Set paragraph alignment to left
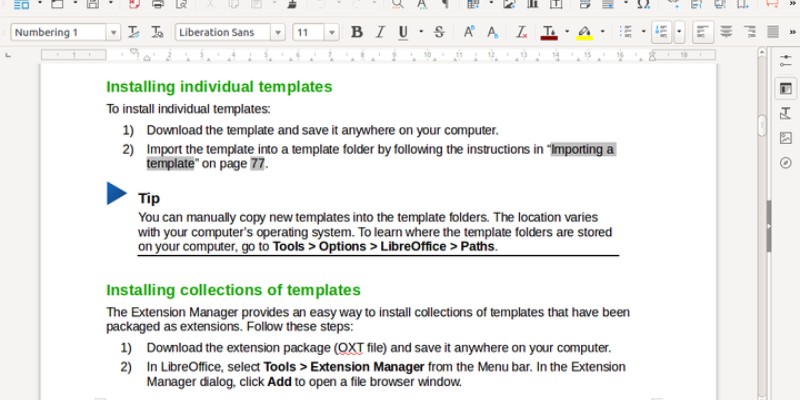The height and width of the screenshot is (400, 800). (x=703, y=32)
